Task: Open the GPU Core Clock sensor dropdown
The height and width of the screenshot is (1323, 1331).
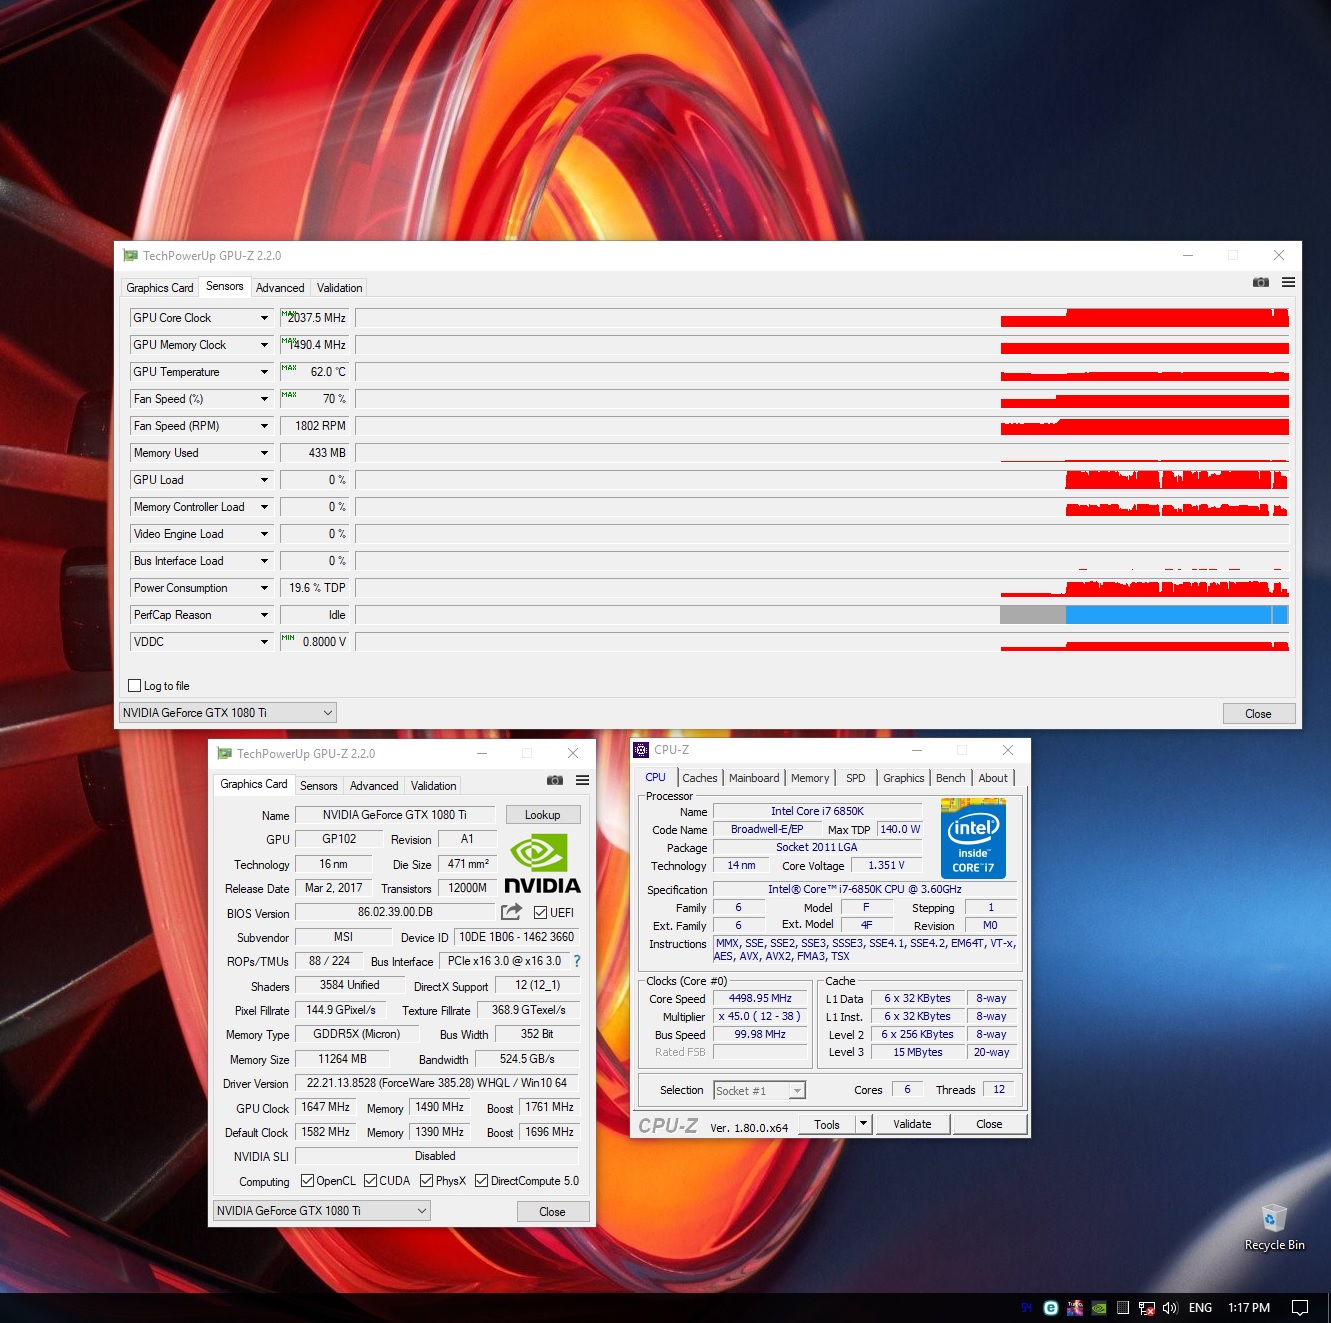Action: click(264, 318)
